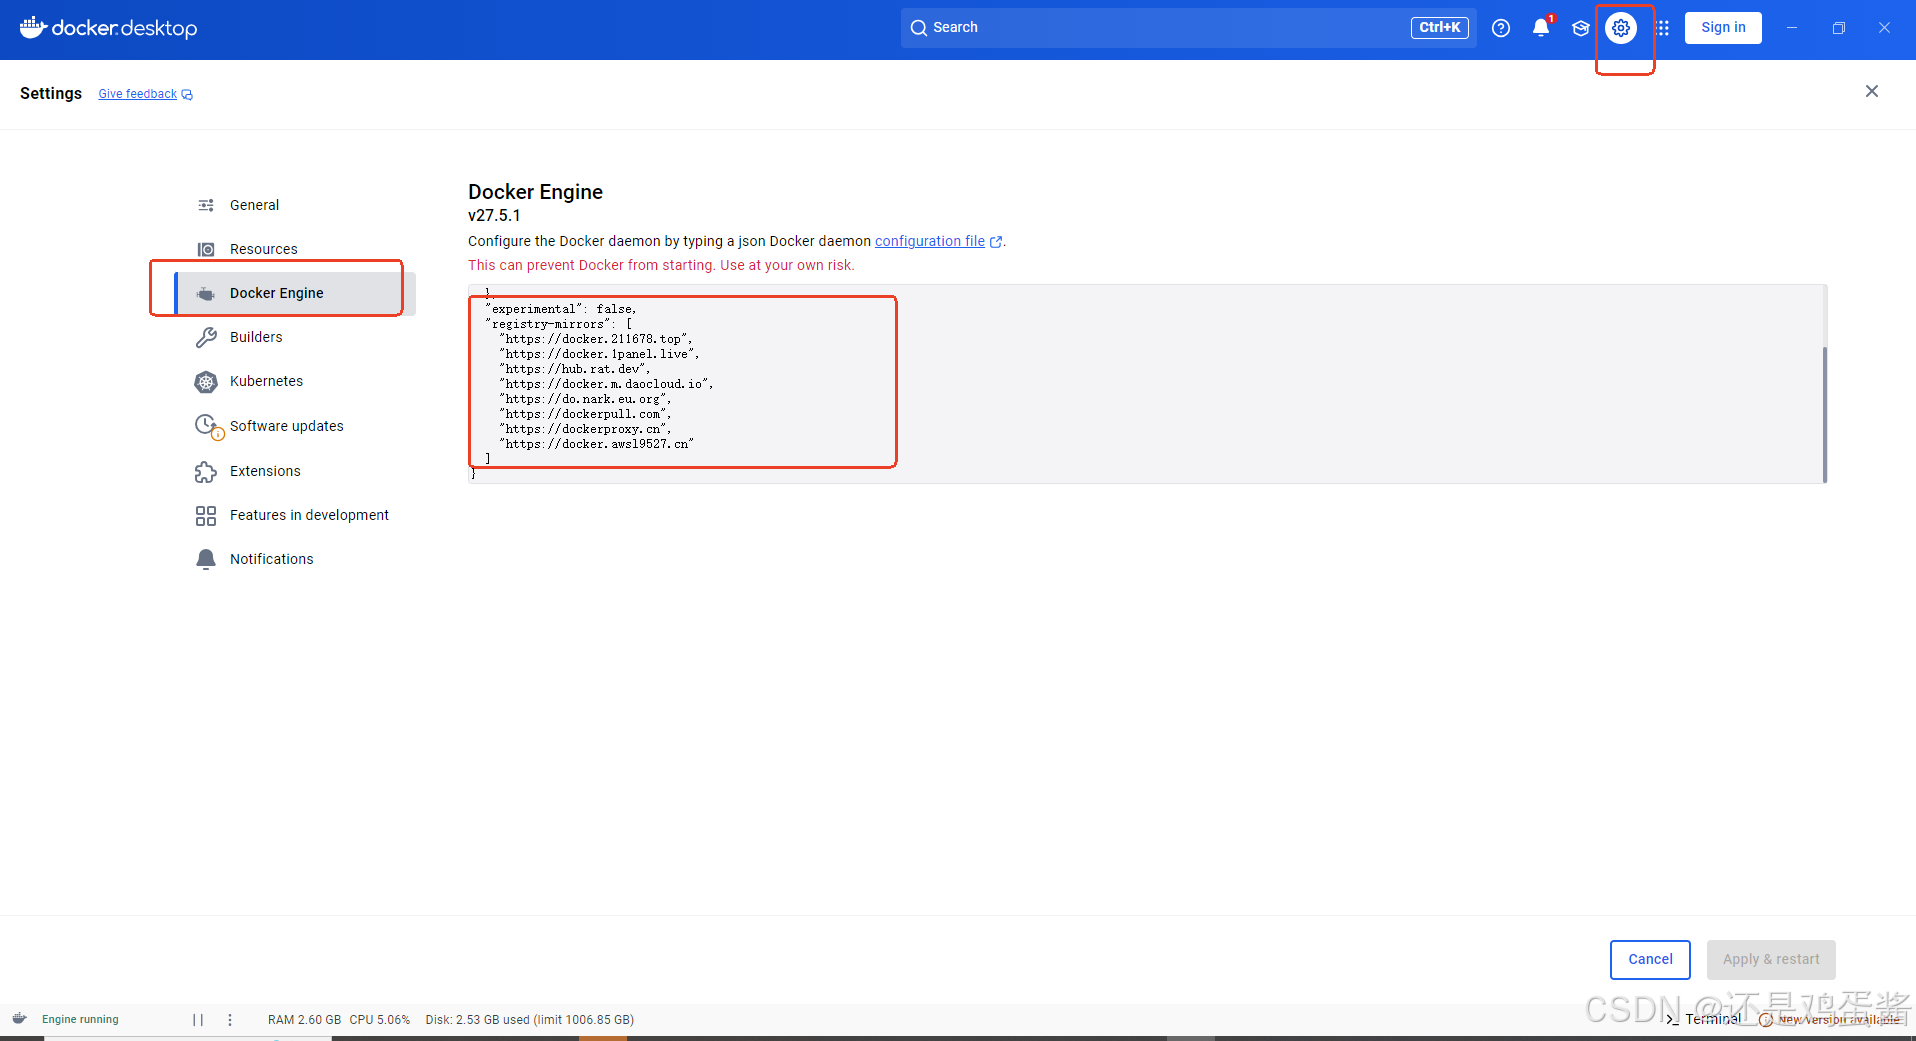Screen dimensions: 1916x1041
Task: Open the Settings gear dropdown
Action: pos(1621,27)
